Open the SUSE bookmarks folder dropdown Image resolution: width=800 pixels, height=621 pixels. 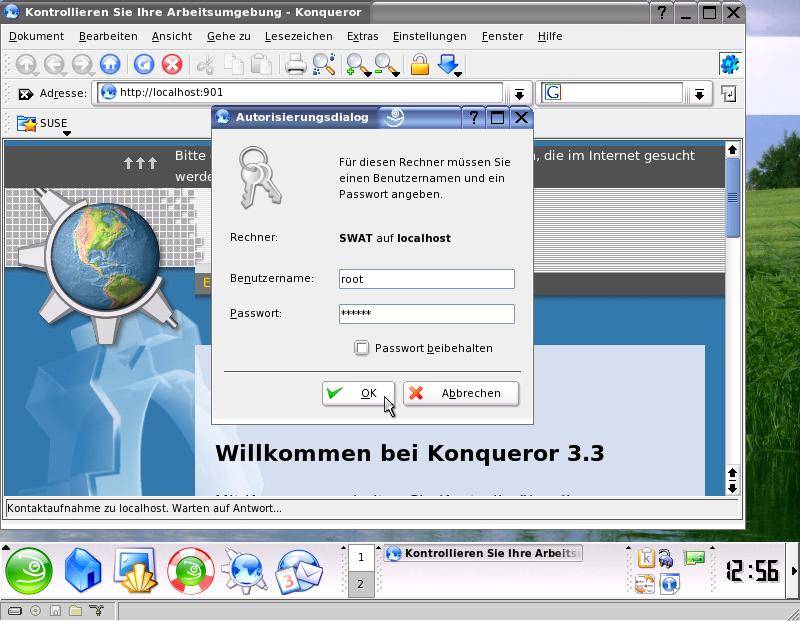click(x=42, y=124)
